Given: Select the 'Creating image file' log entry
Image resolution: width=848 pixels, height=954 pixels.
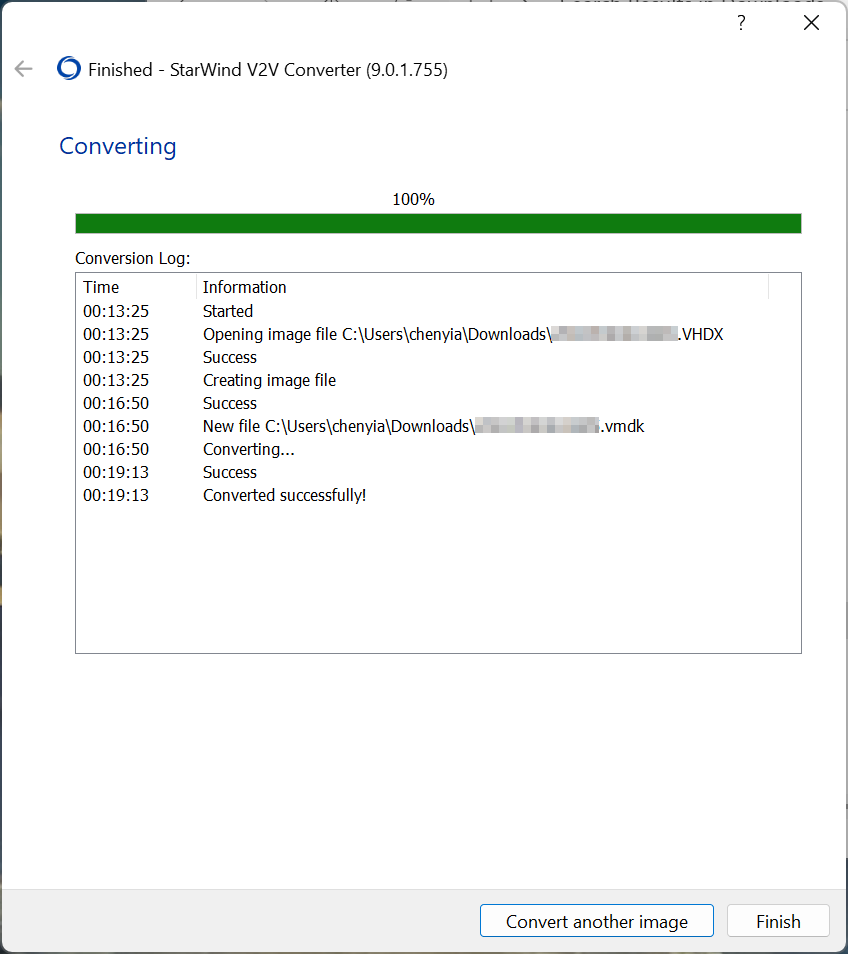Looking at the screenshot, I should 438,380.
